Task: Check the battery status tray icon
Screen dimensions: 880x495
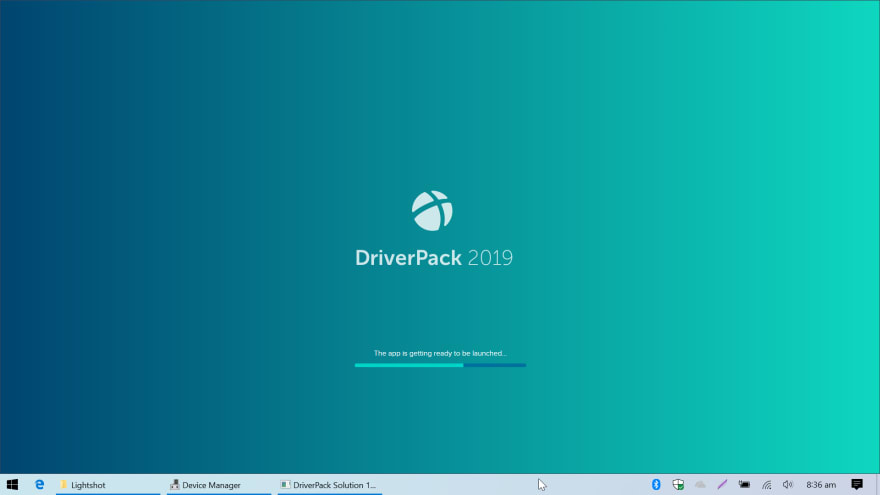Action: (x=744, y=484)
